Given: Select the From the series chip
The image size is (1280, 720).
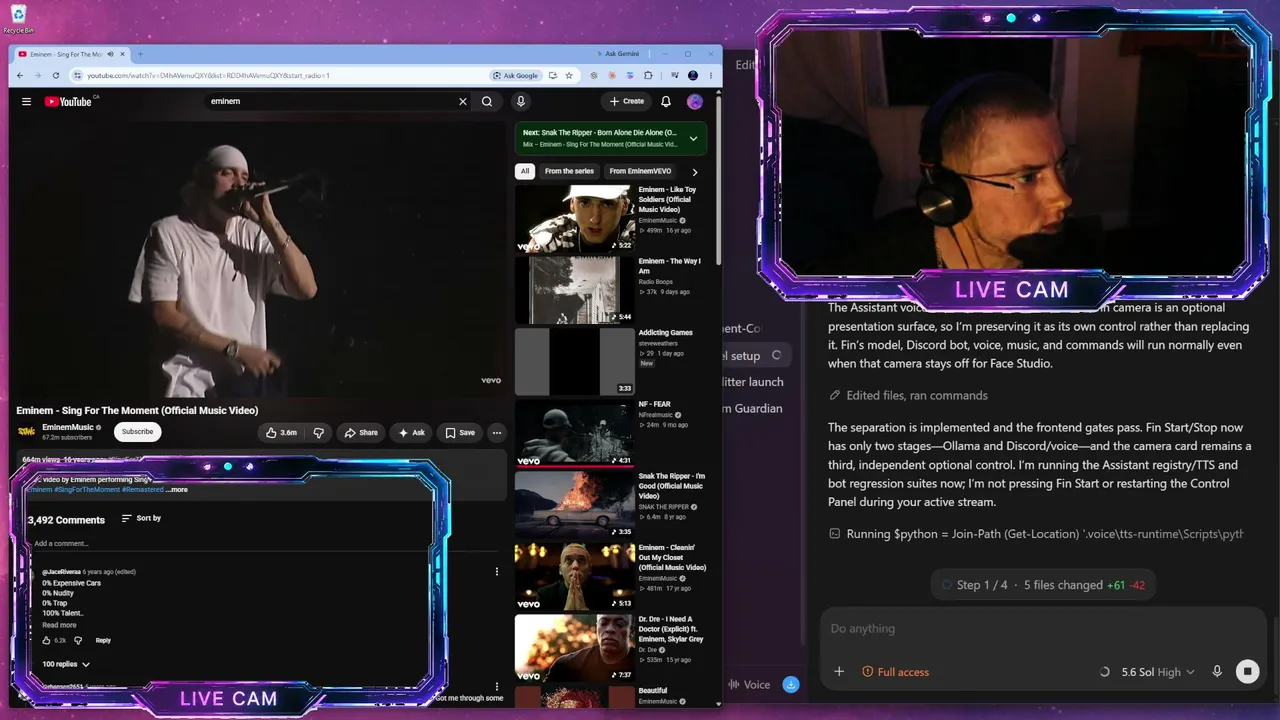Looking at the screenshot, I should pyautogui.click(x=569, y=171).
